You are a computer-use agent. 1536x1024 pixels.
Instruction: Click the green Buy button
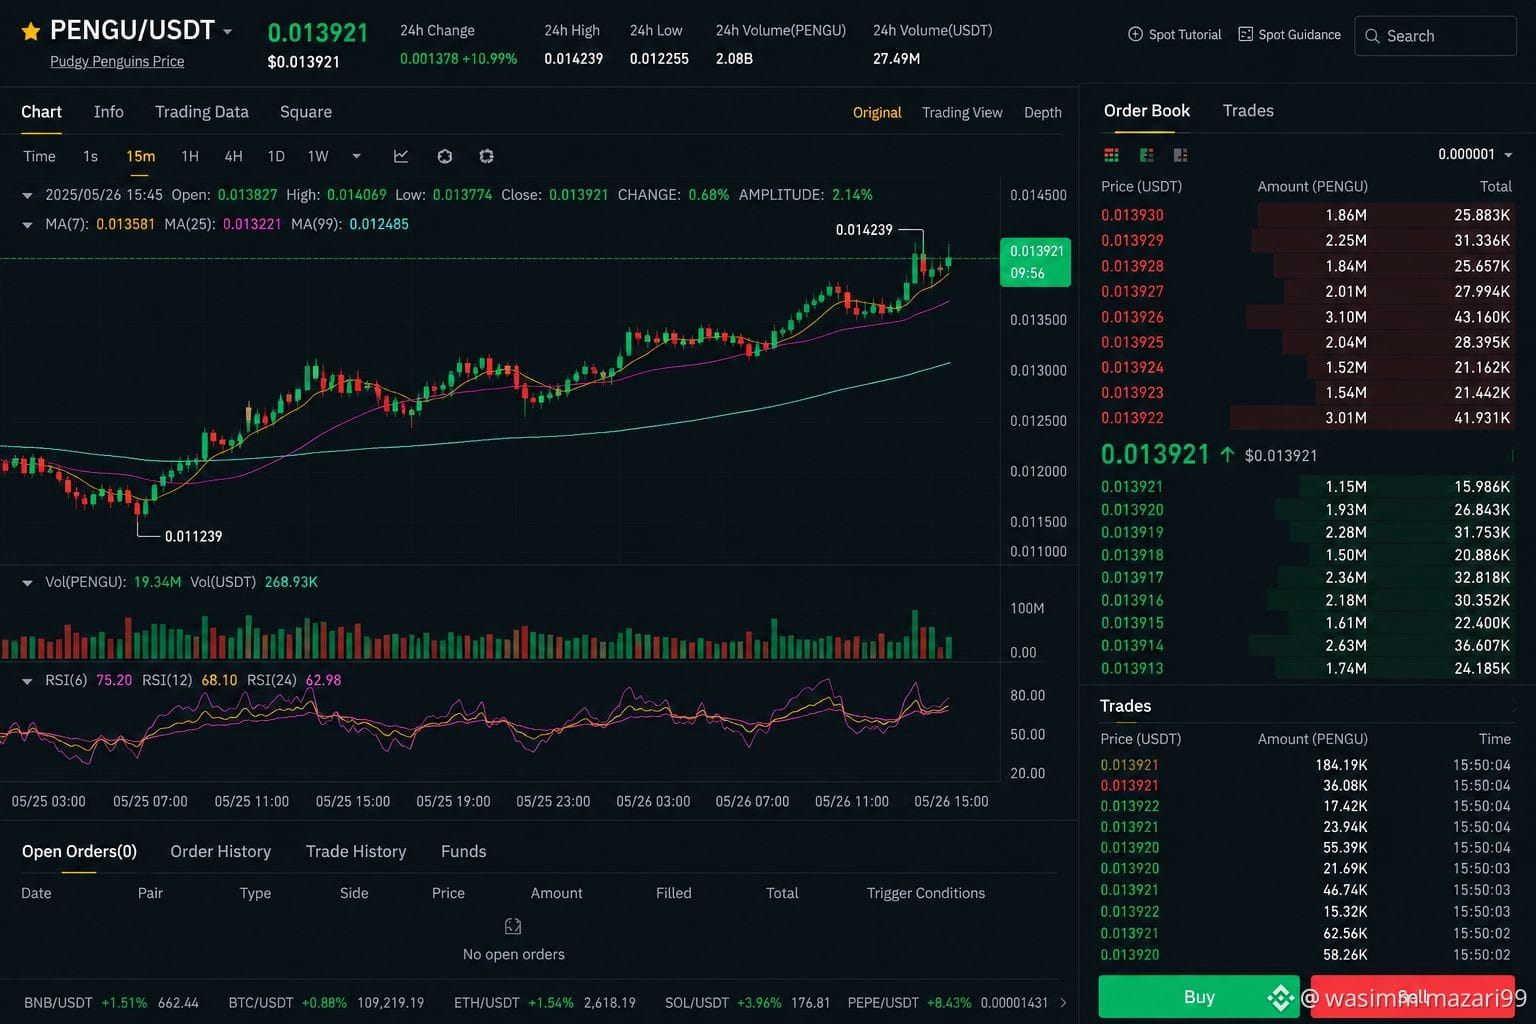(x=1199, y=997)
